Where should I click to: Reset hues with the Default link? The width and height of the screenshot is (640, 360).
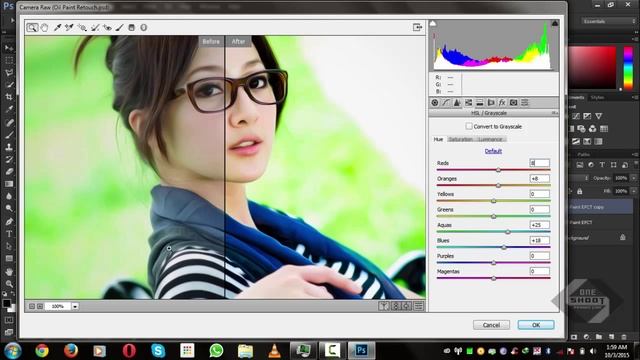[x=493, y=151]
